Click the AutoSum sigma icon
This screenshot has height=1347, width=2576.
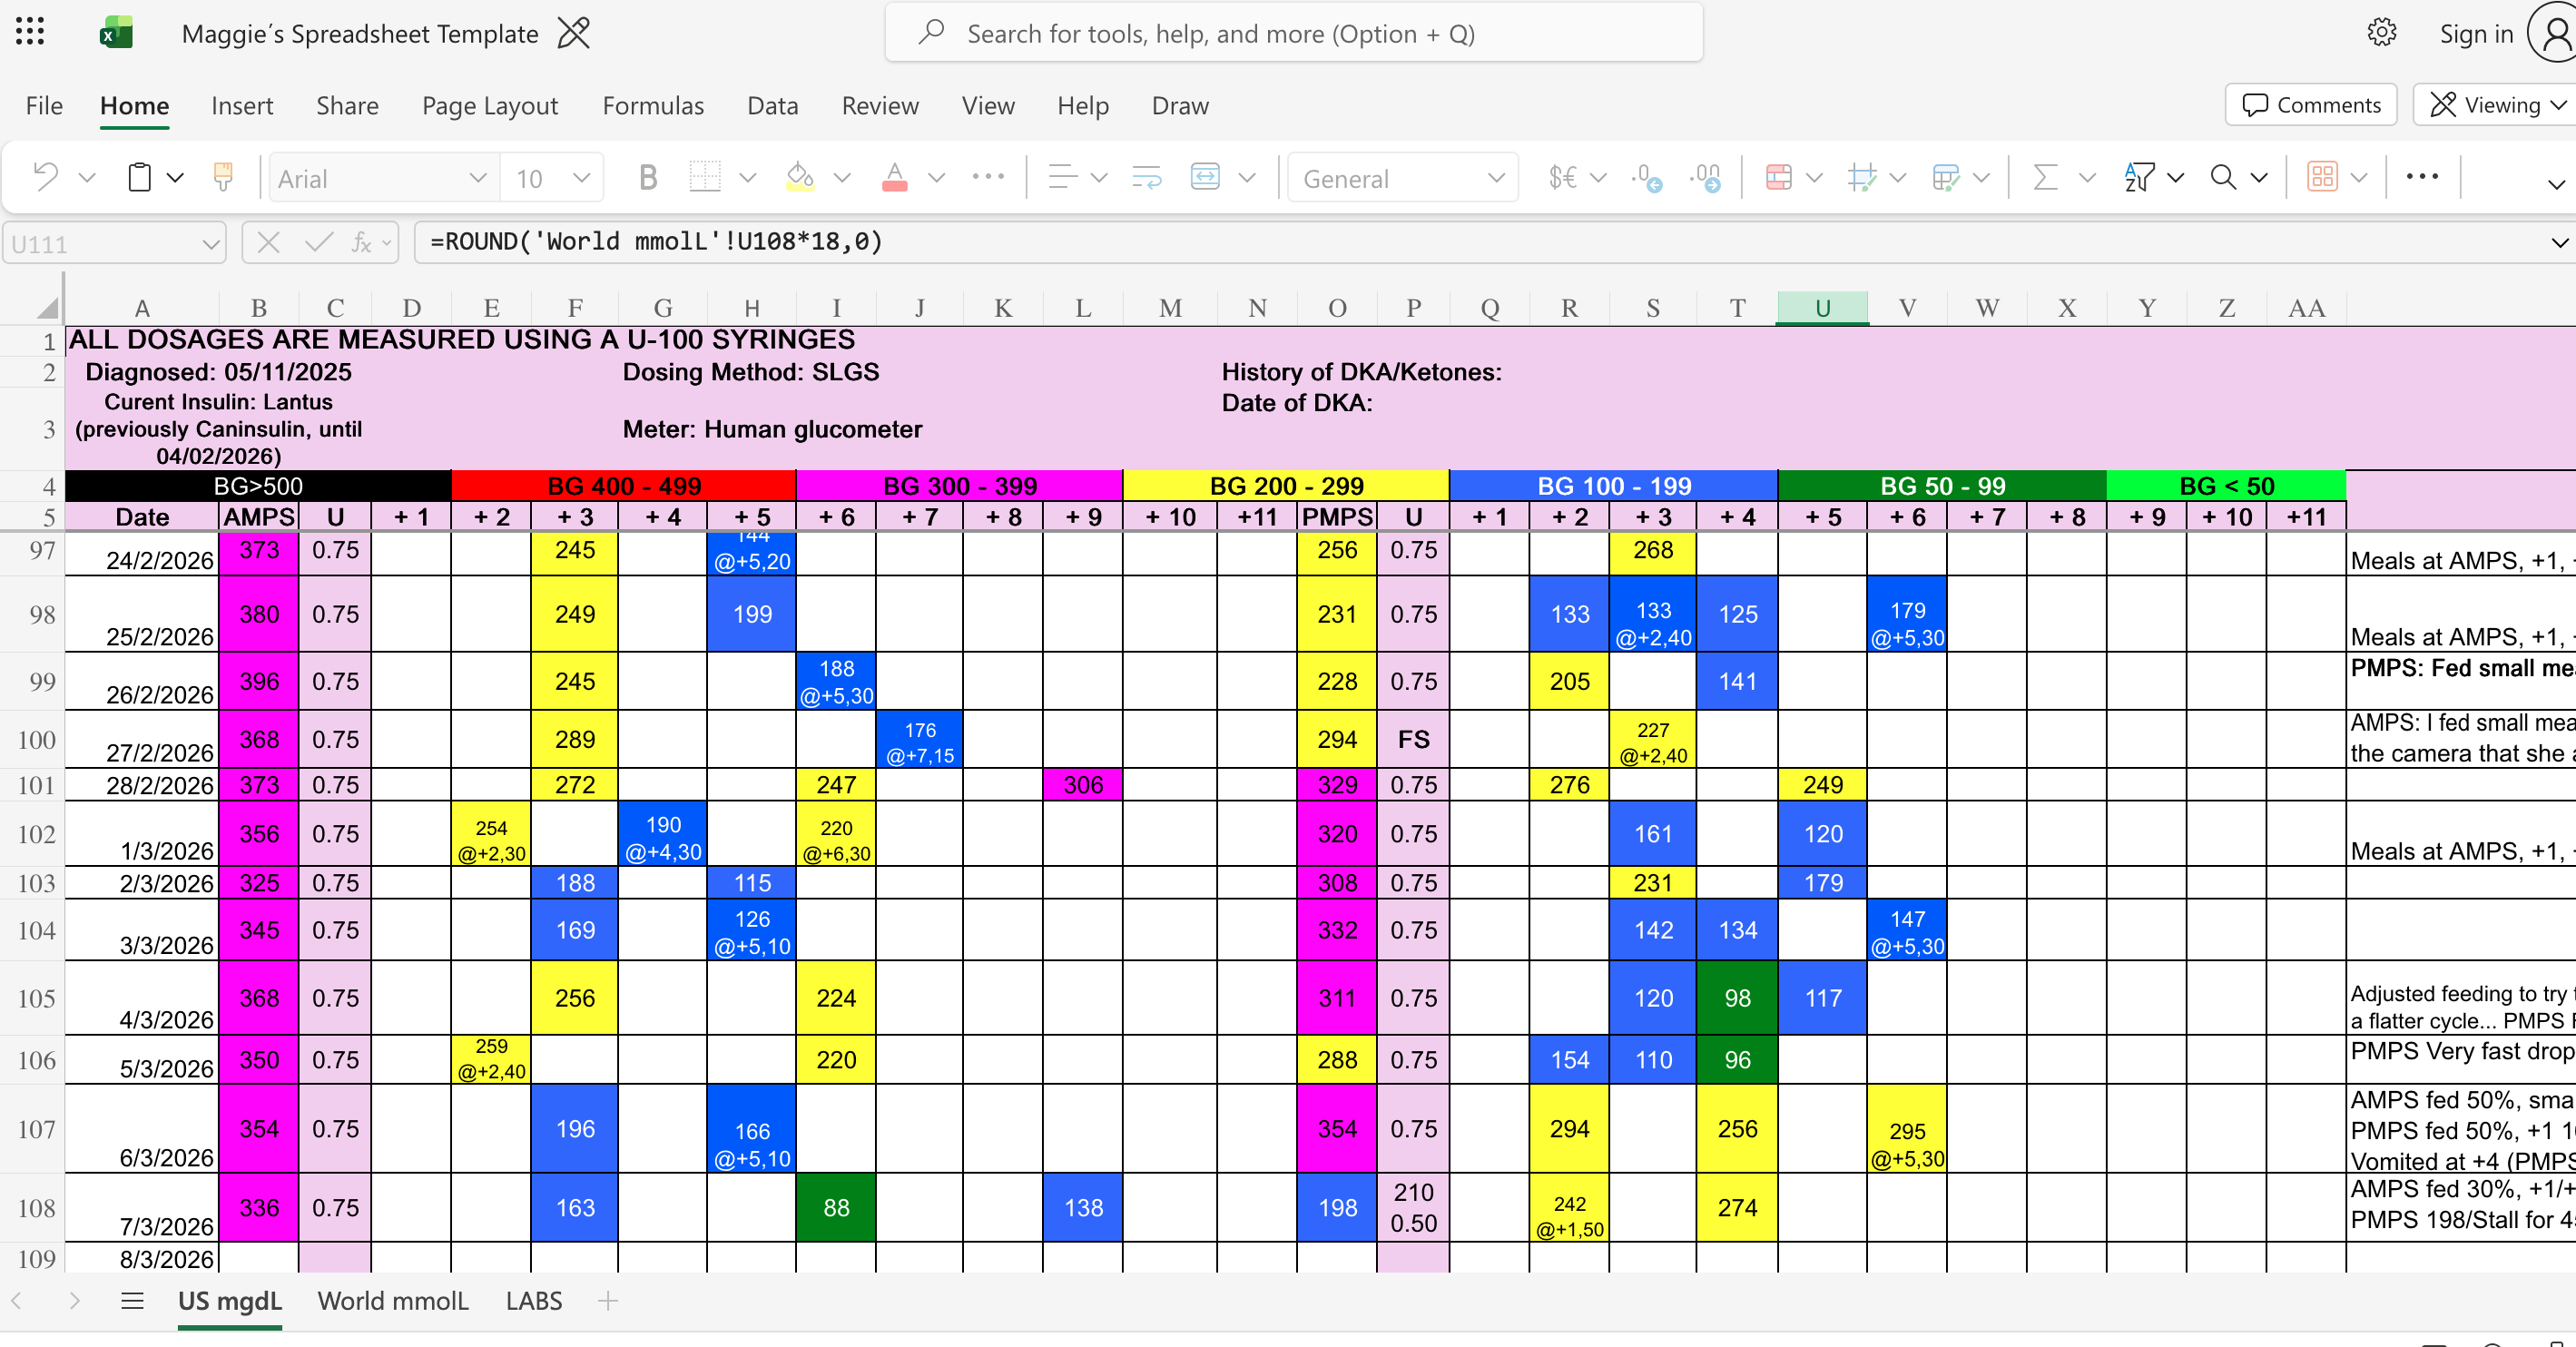tap(2045, 178)
